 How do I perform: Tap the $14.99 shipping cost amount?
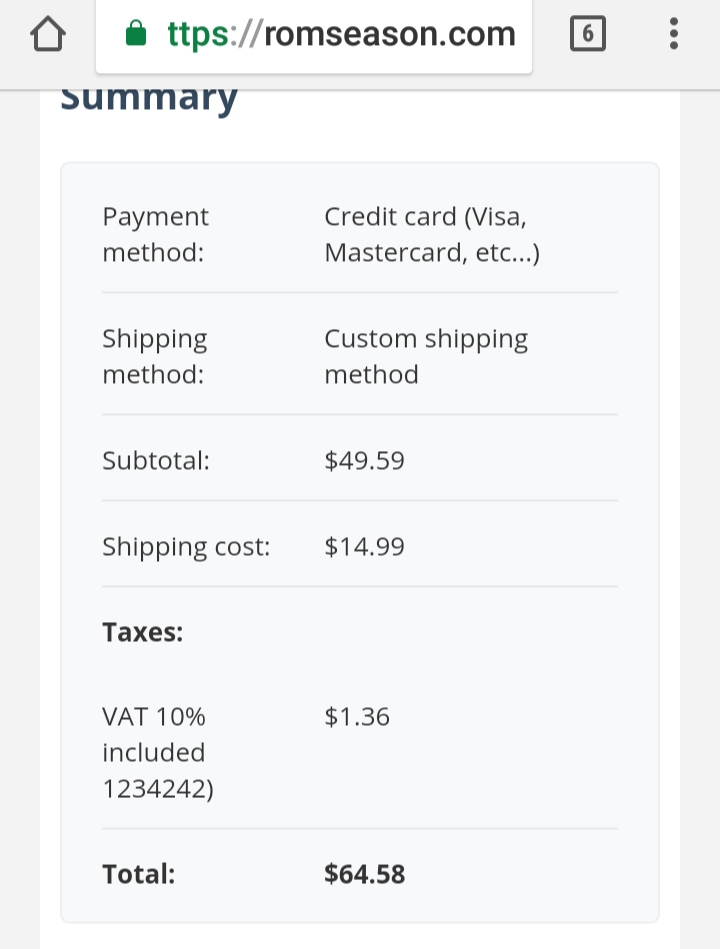pyautogui.click(x=364, y=547)
